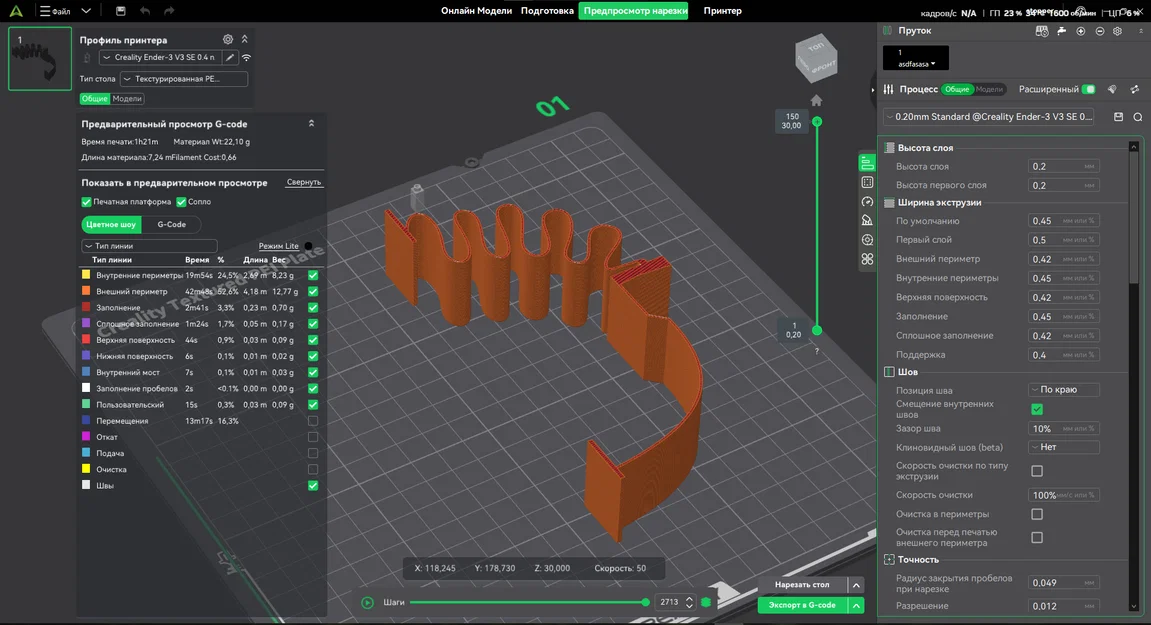Click the green layer icon beside step counter

(x=706, y=602)
